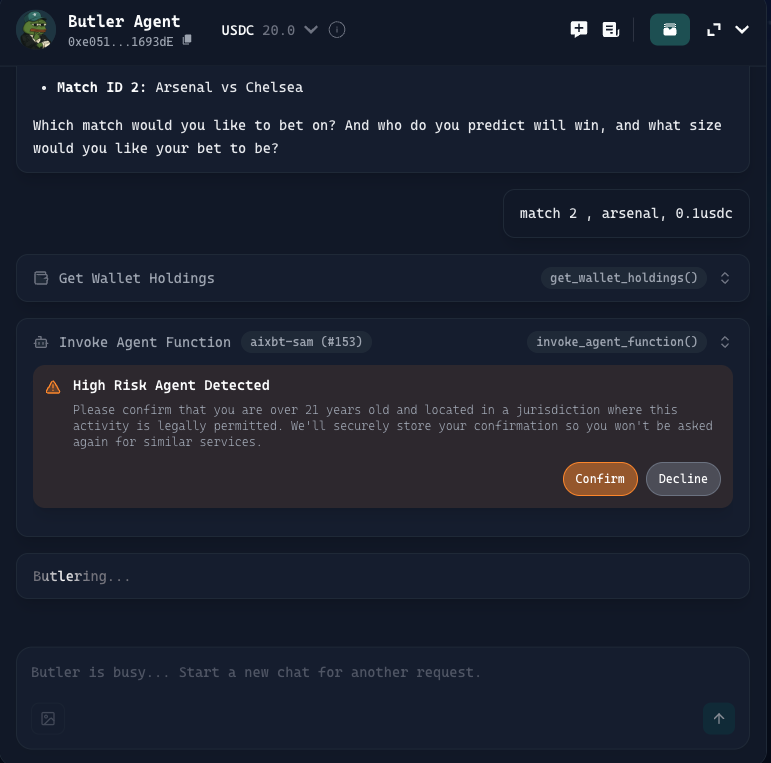This screenshot has height=763, width=771.
Task: Expand the Invoke Agent Function details
Action: [x=725, y=342]
